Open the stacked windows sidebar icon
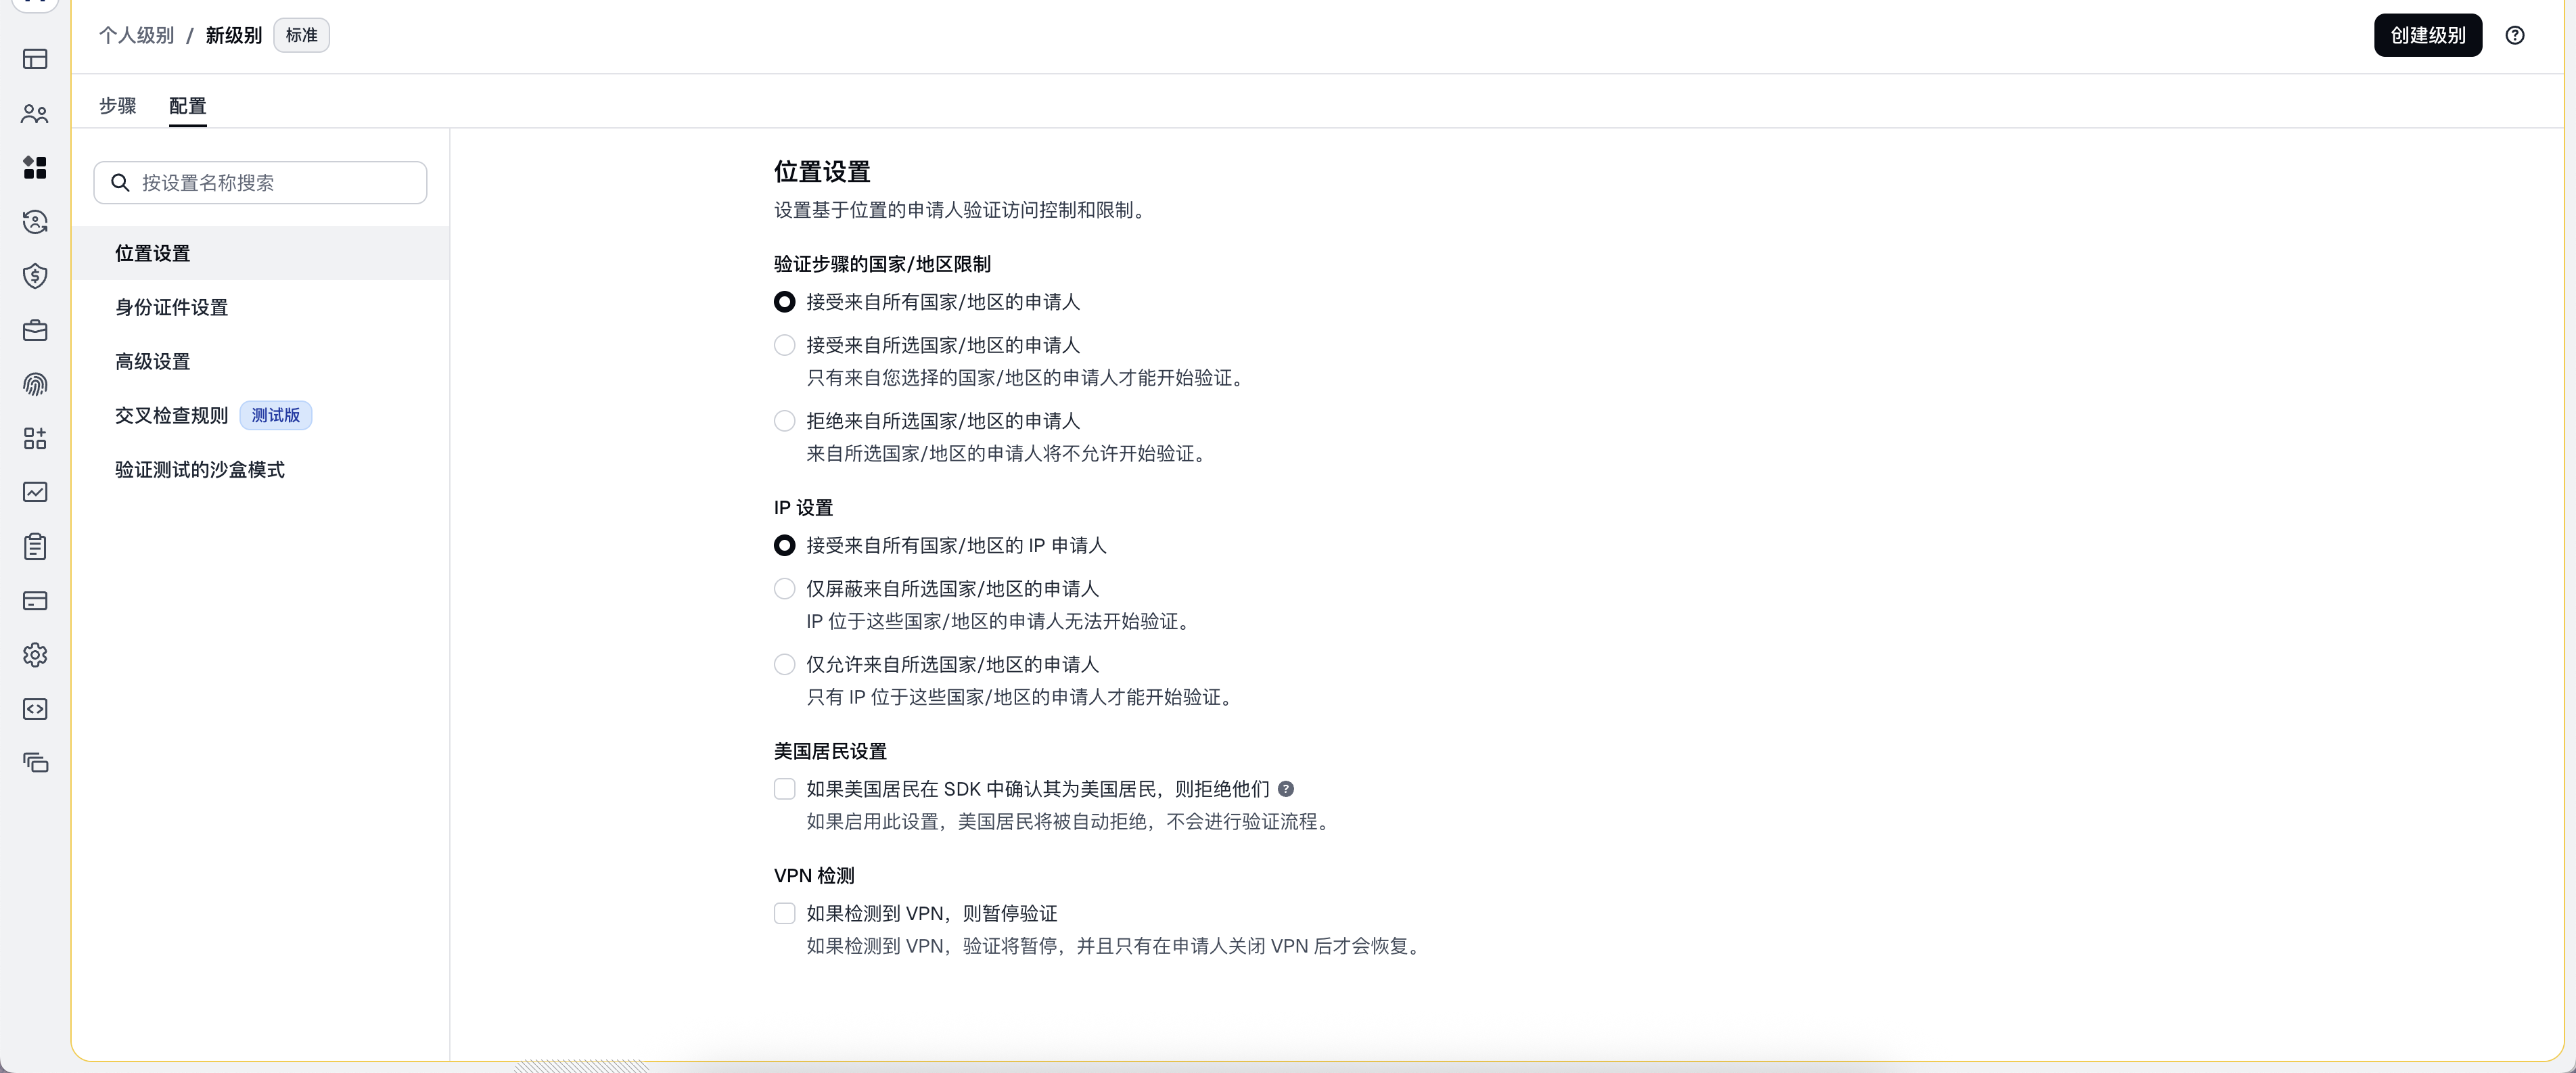 (35, 763)
